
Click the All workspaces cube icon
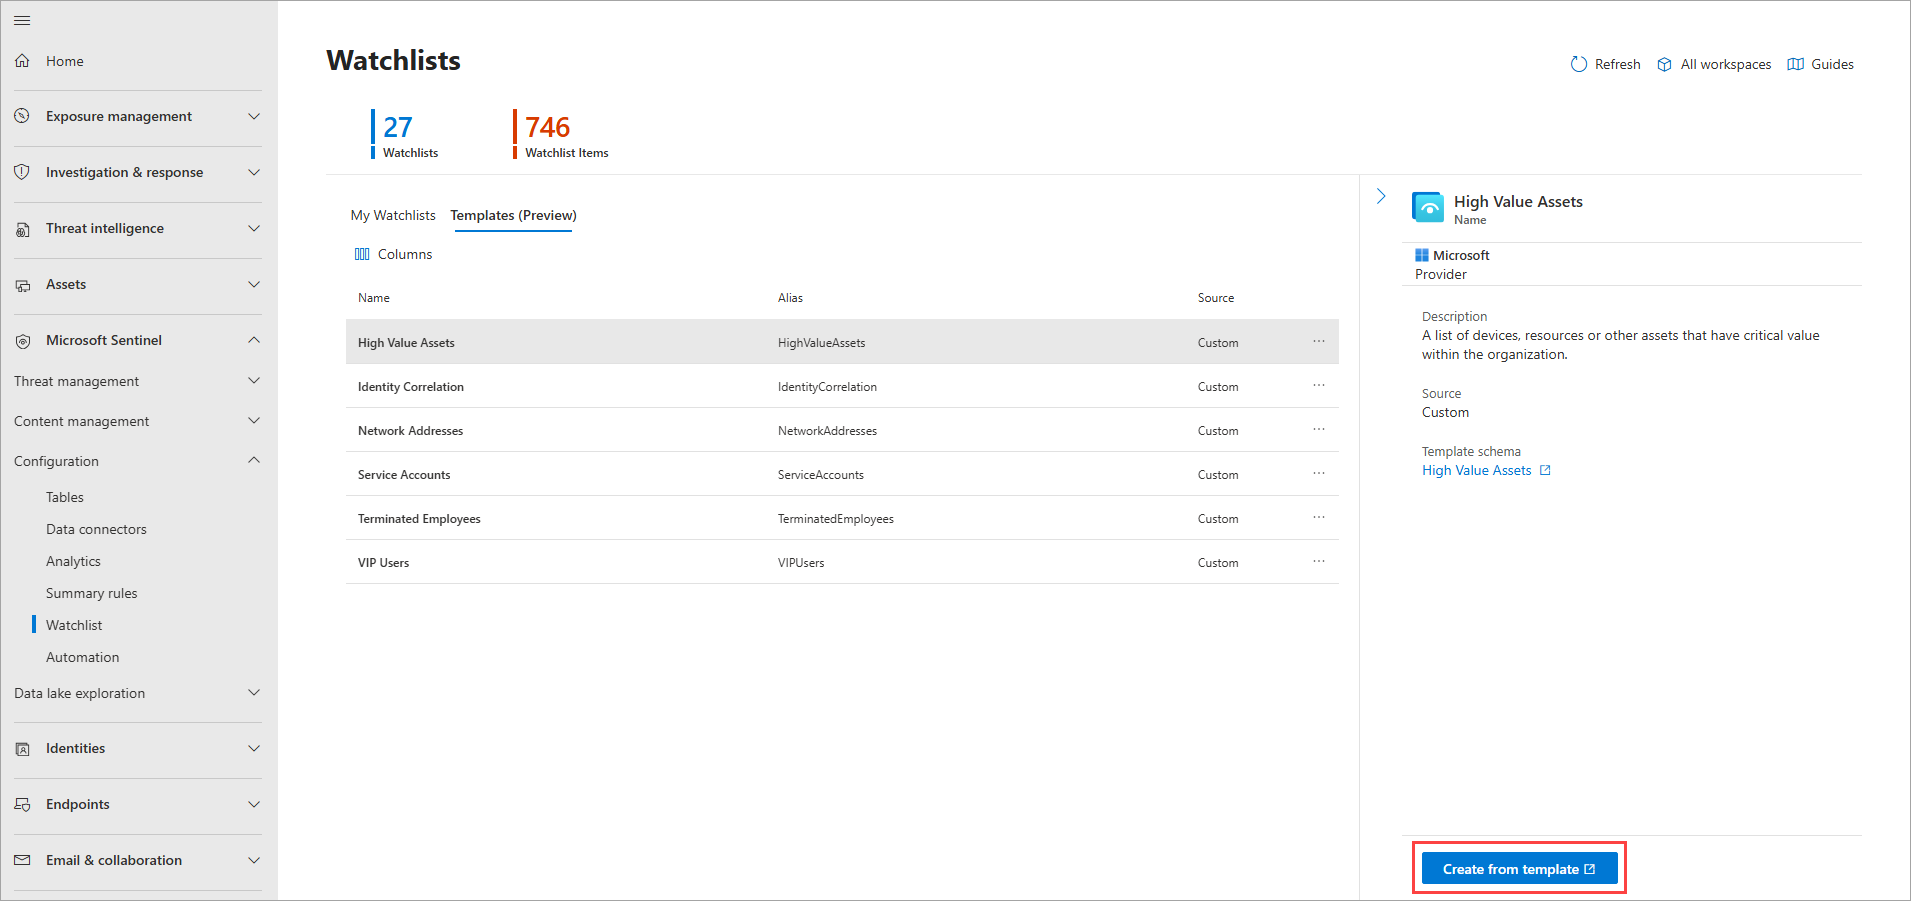tap(1664, 64)
